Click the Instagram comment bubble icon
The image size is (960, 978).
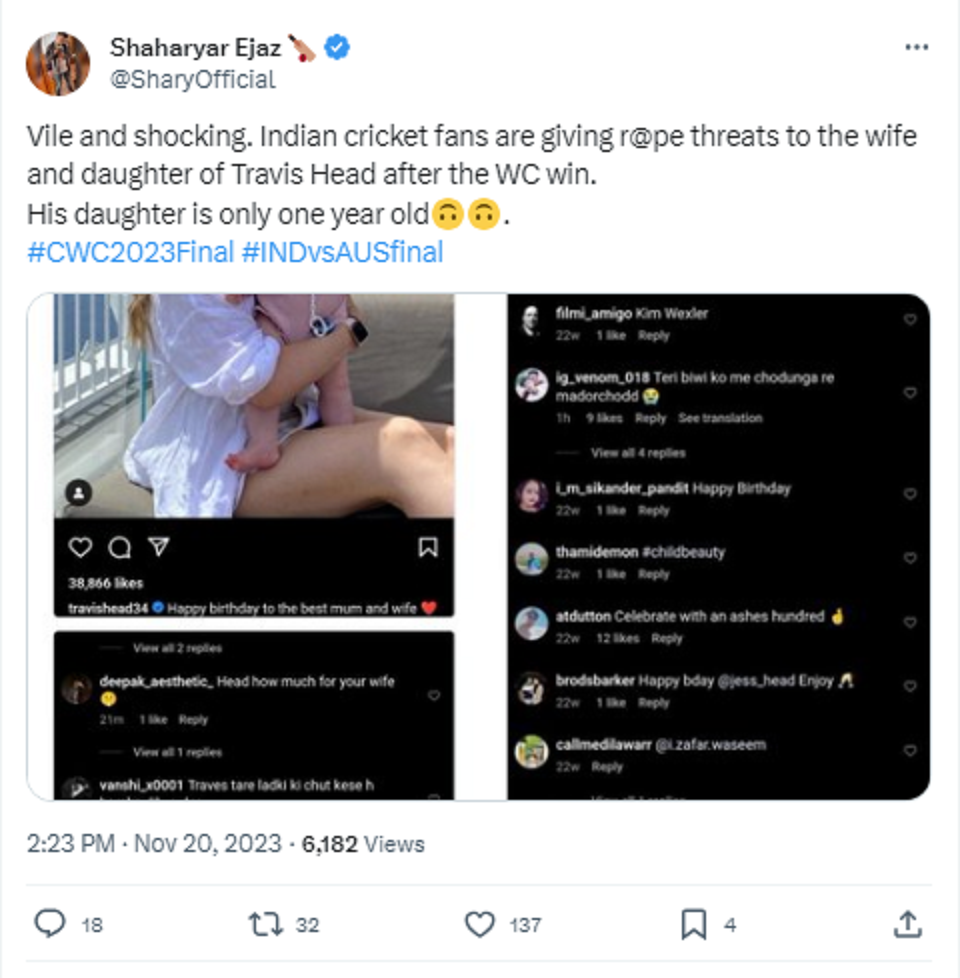coord(120,548)
